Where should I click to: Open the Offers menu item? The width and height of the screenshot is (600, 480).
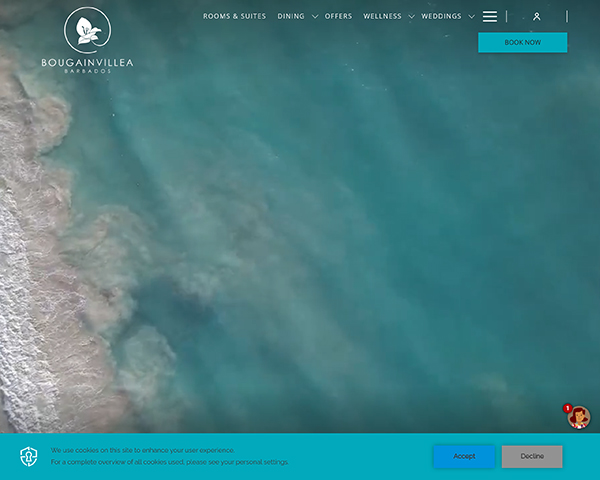pos(338,17)
